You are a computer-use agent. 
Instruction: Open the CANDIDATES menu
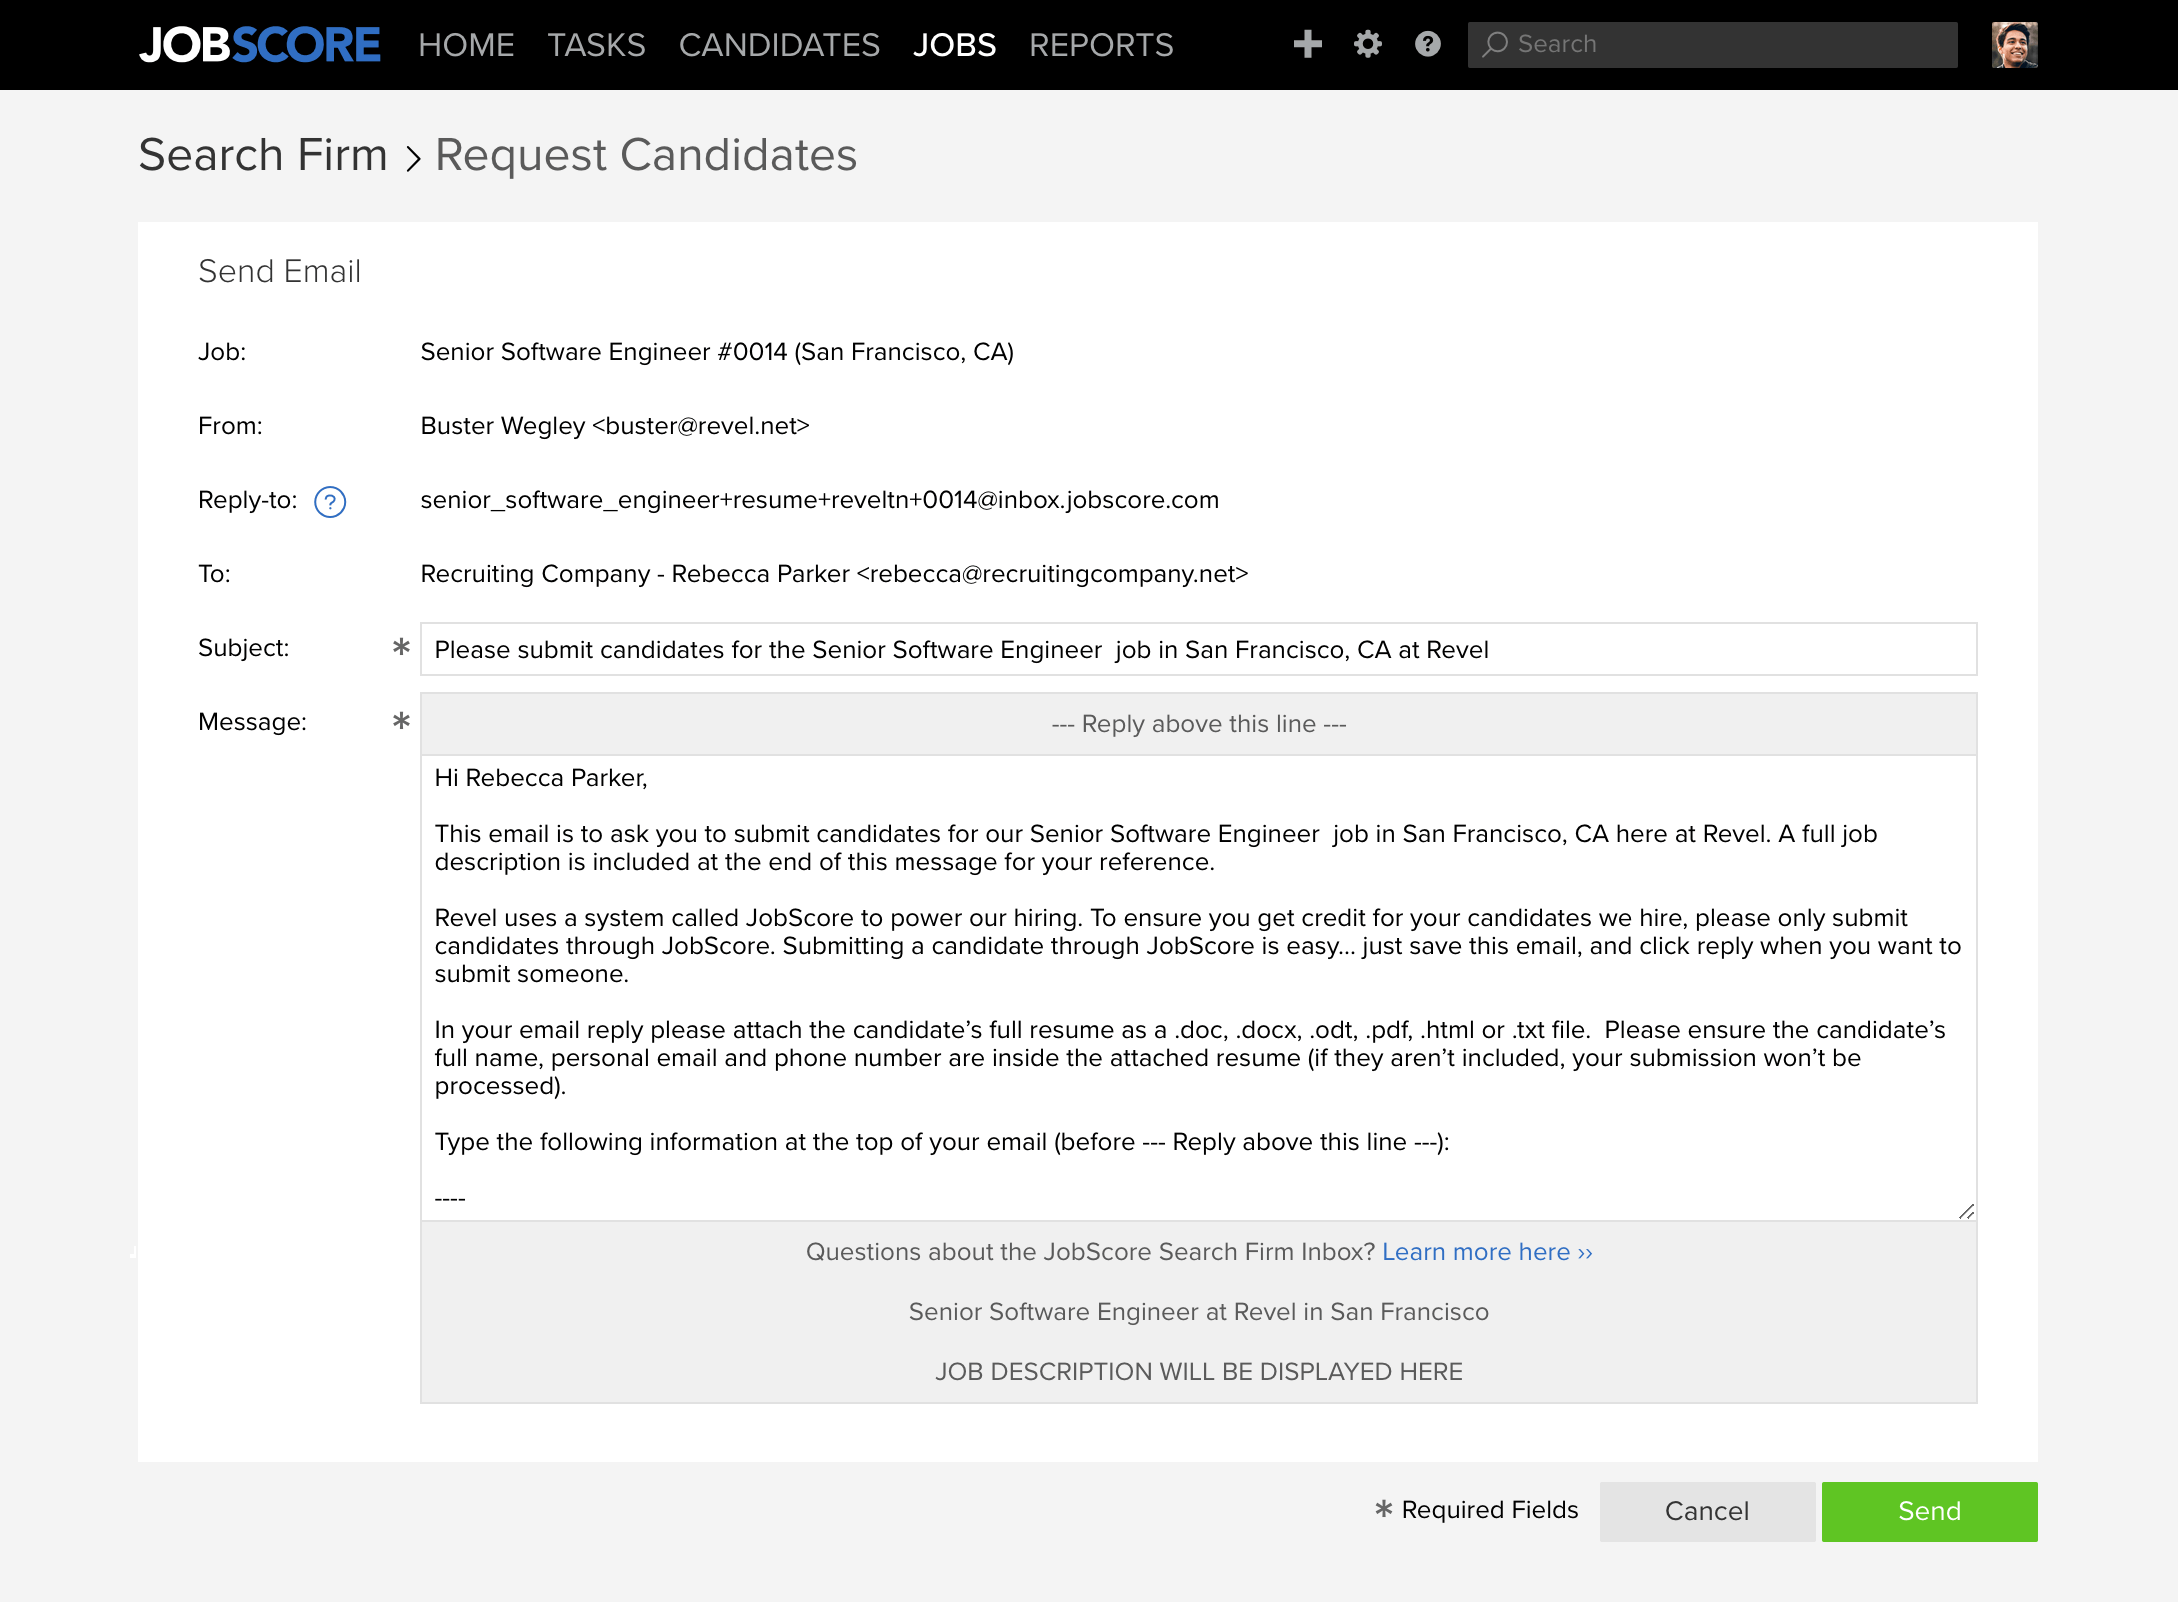click(x=779, y=45)
